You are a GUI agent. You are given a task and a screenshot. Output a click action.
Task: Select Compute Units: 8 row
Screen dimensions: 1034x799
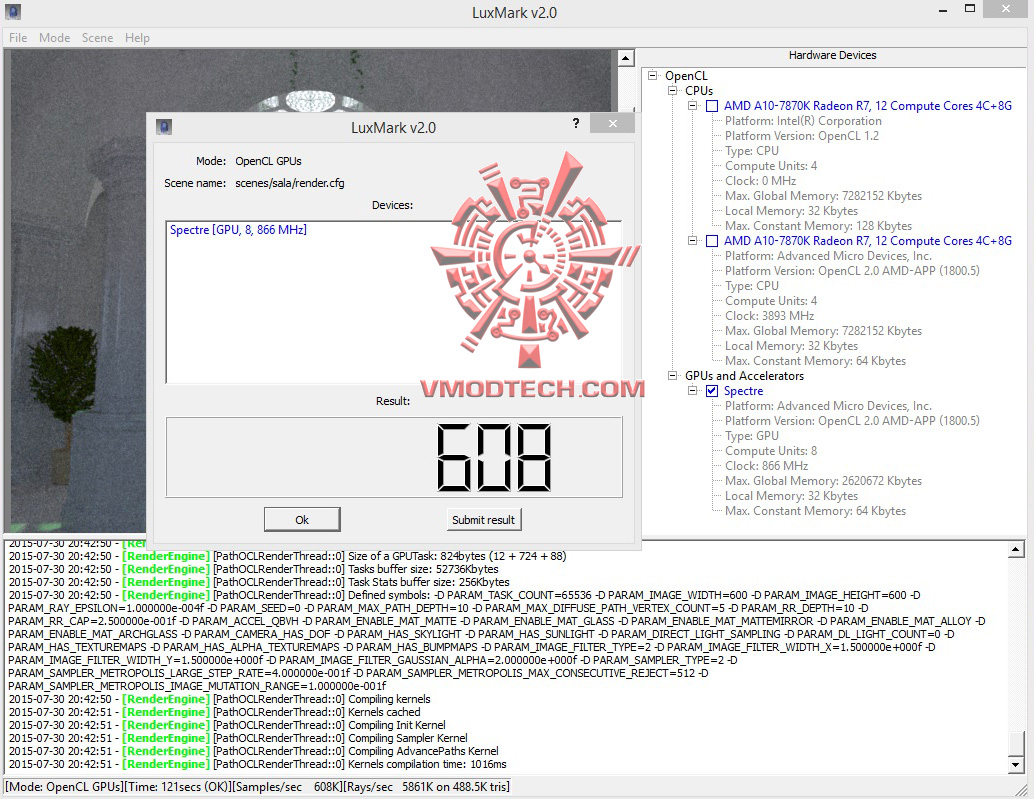tap(771, 451)
